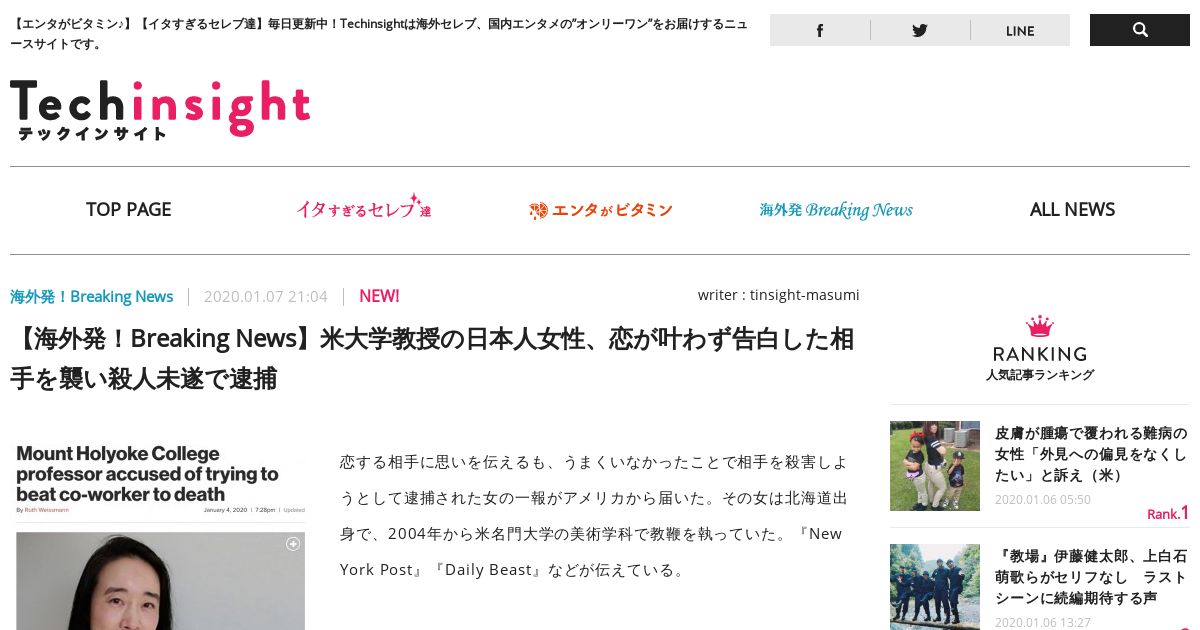
Task: Click the Mount Holyoke College article image
Action: click(x=160, y=537)
